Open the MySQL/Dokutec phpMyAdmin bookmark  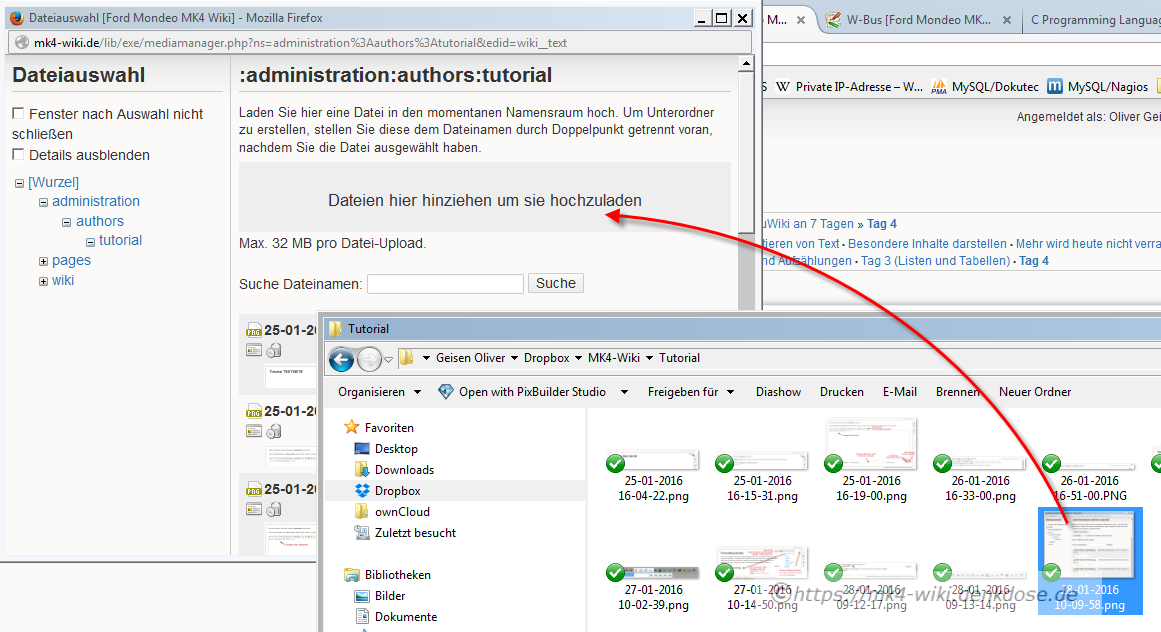coord(984,87)
